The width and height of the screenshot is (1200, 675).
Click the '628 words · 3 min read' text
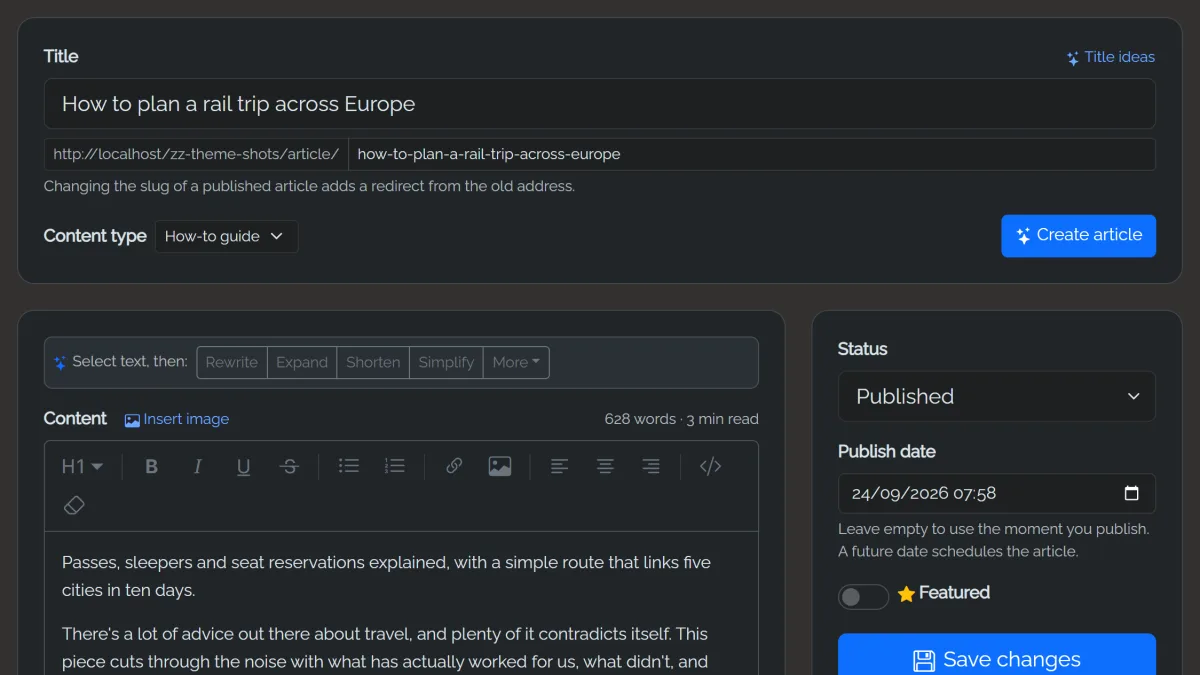click(681, 419)
